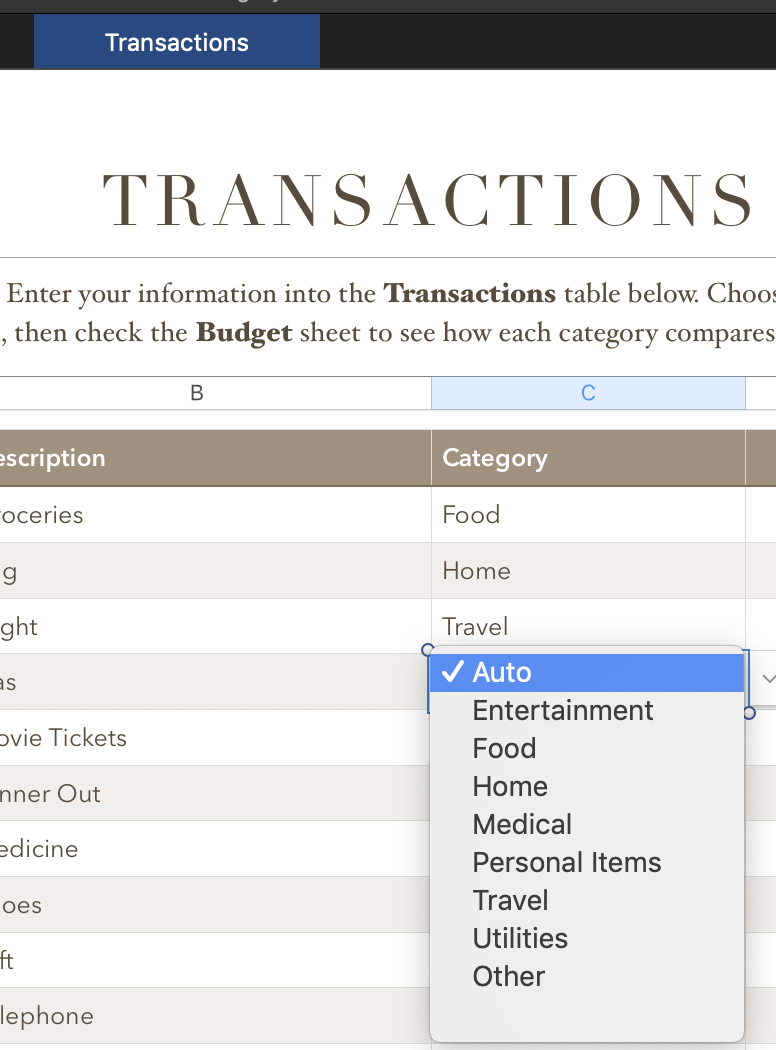Click the pop-up chevron beside the Auto cell
Viewport: 776px width, 1050px height.
click(766, 678)
